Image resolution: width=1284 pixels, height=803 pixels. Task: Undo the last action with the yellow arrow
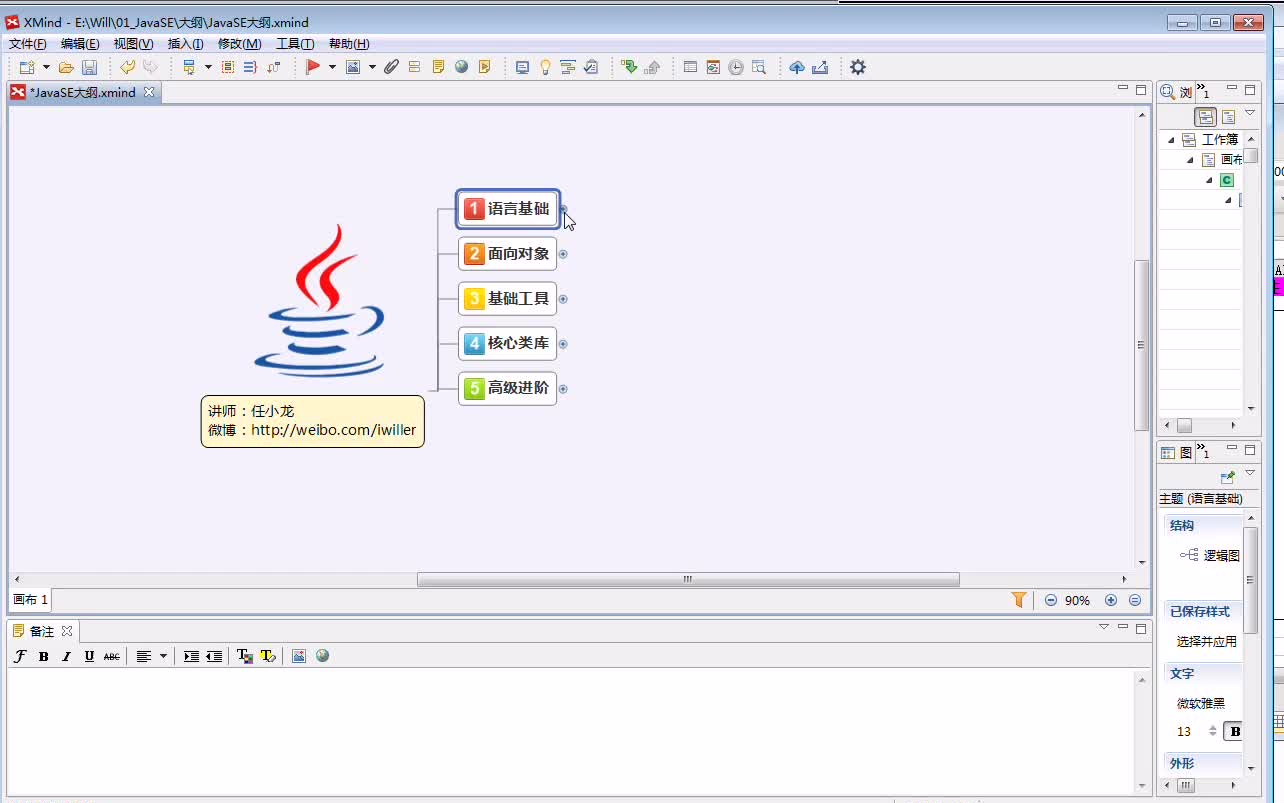click(127, 67)
